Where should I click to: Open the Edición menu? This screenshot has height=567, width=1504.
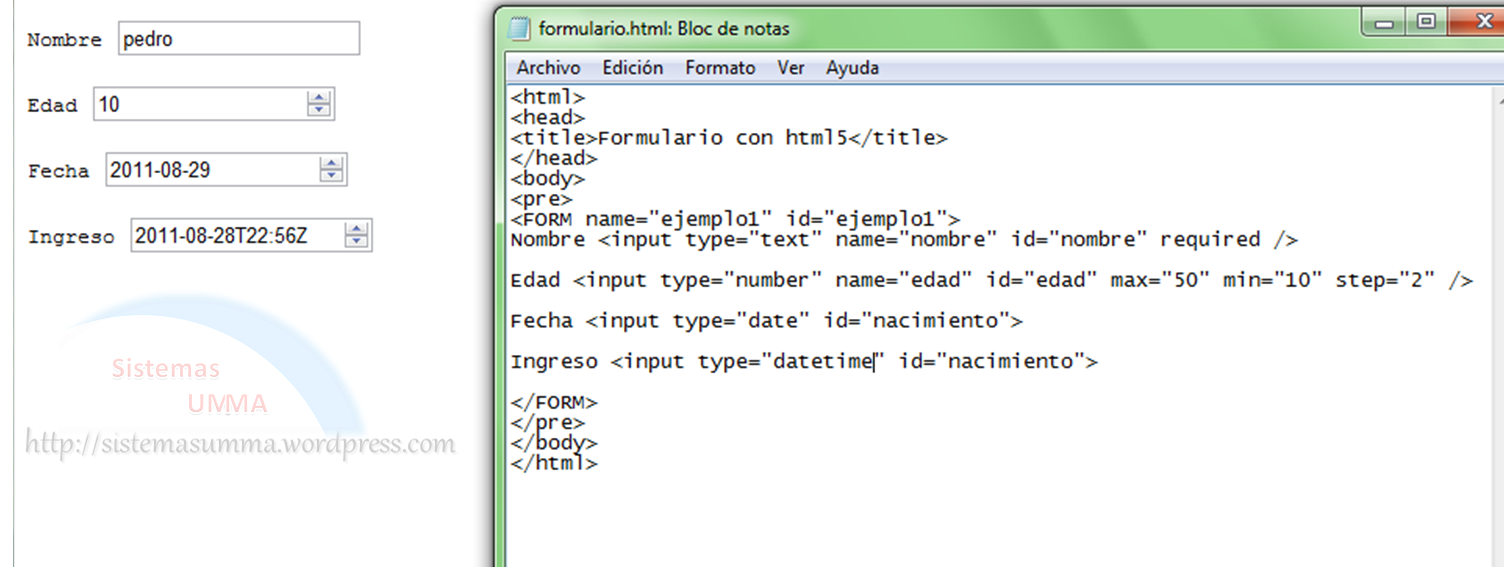point(632,68)
